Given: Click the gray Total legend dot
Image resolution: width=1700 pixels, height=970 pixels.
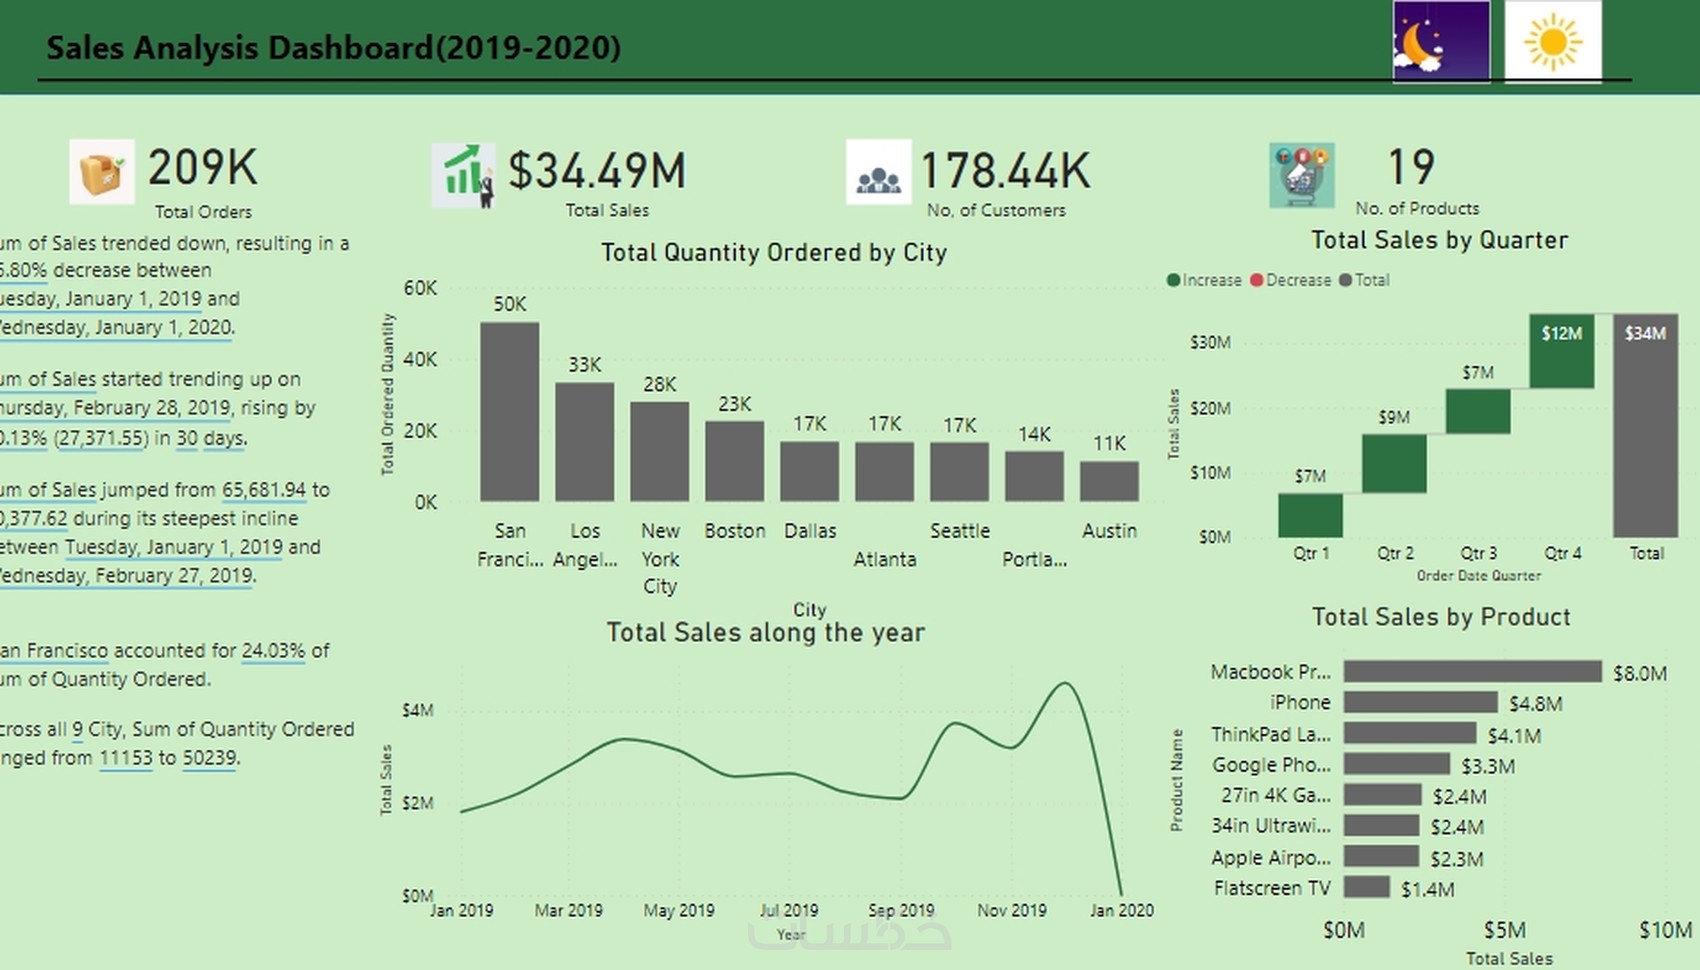Looking at the screenshot, I should pos(1346,280).
